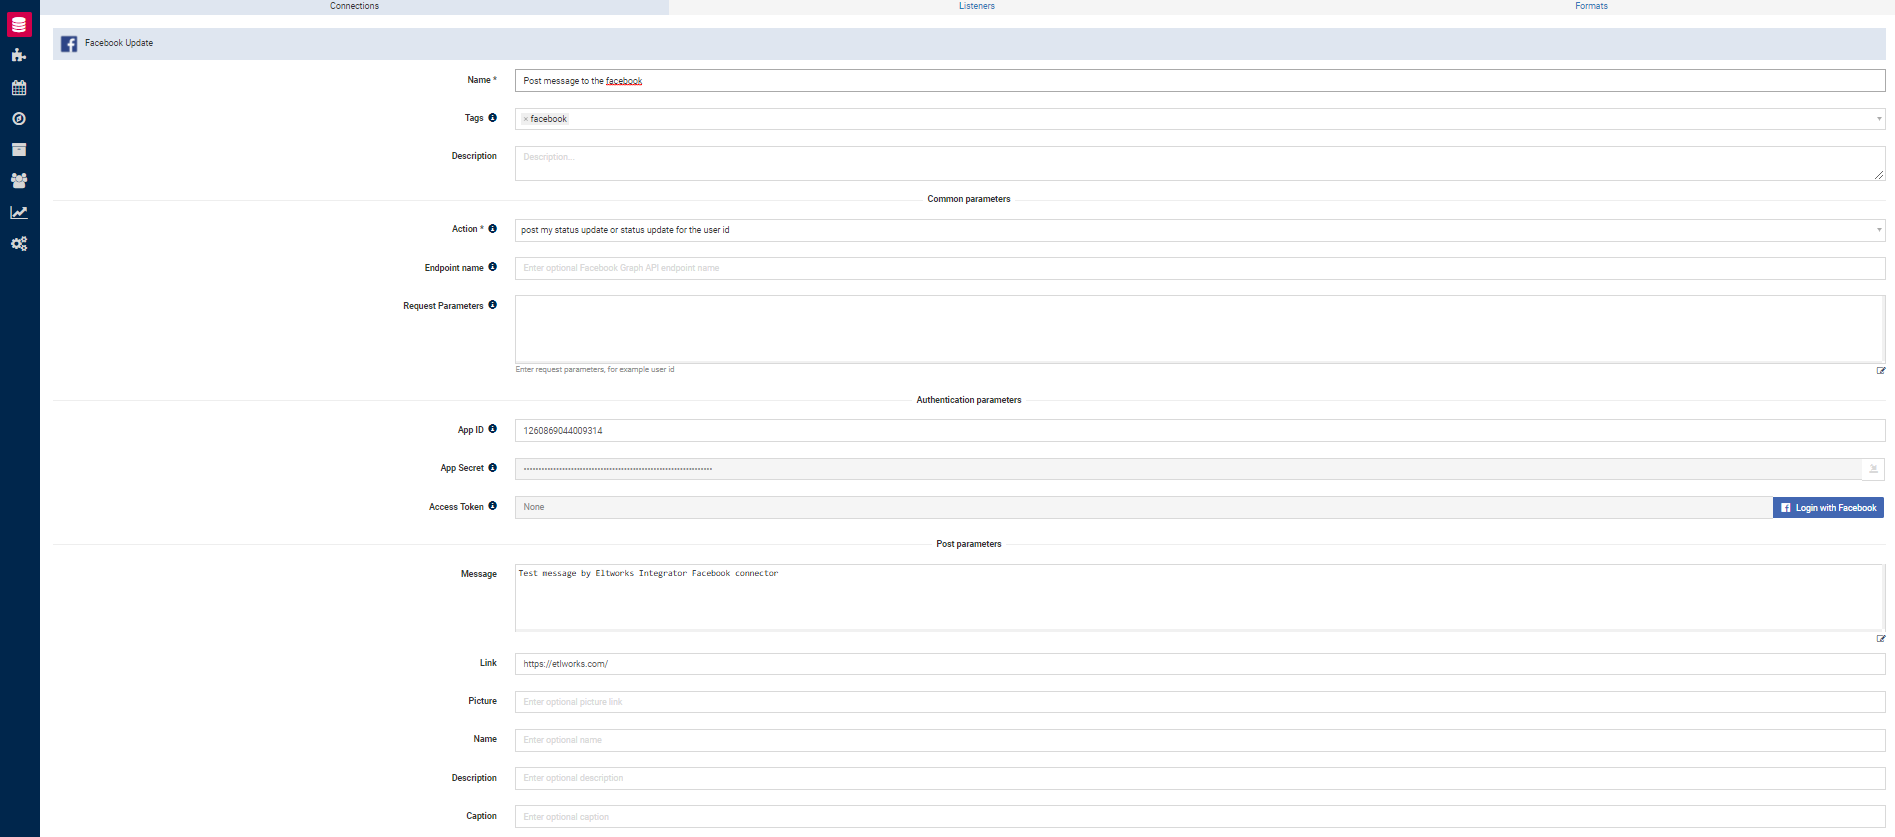Show the info tooltip for Access Token
Image resolution: width=1895 pixels, height=837 pixels.
coord(492,506)
